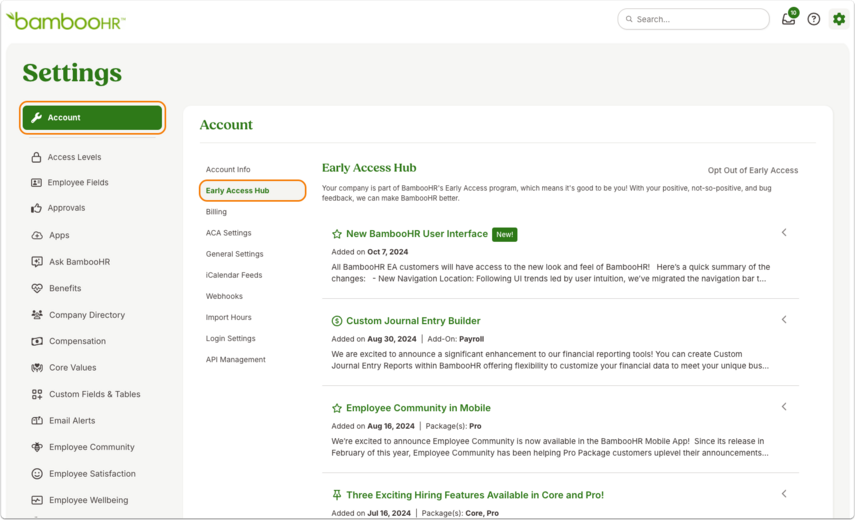Click the Company Directory people icon
The image size is (855, 520).
click(x=37, y=315)
